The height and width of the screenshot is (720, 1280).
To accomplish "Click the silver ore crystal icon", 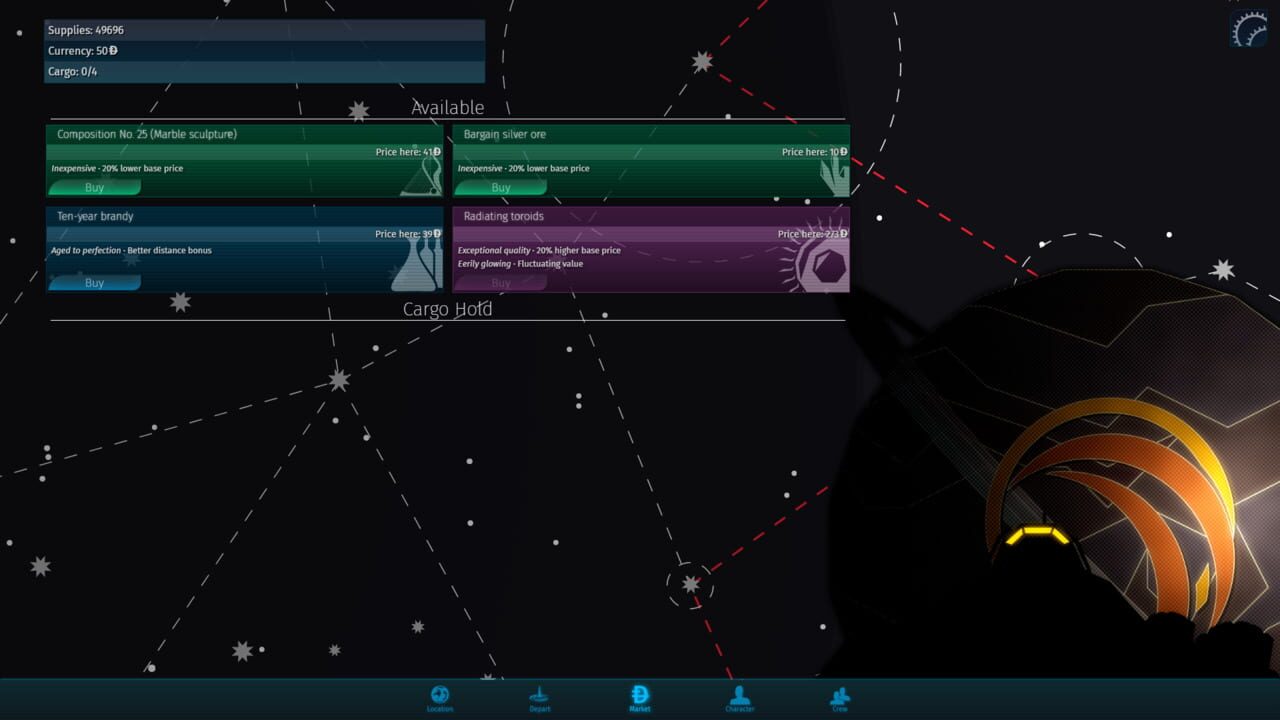I will pyautogui.click(x=832, y=175).
